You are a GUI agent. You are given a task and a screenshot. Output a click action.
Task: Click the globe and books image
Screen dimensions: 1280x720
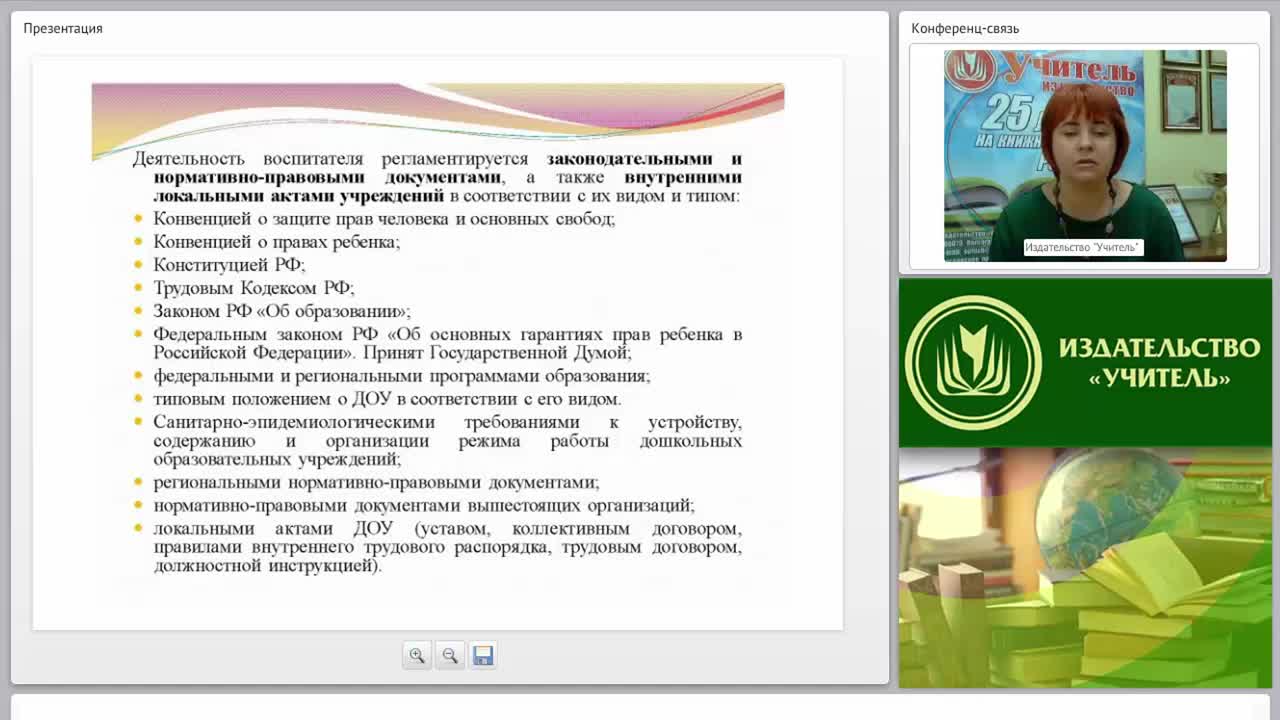[x=1085, y=567]
